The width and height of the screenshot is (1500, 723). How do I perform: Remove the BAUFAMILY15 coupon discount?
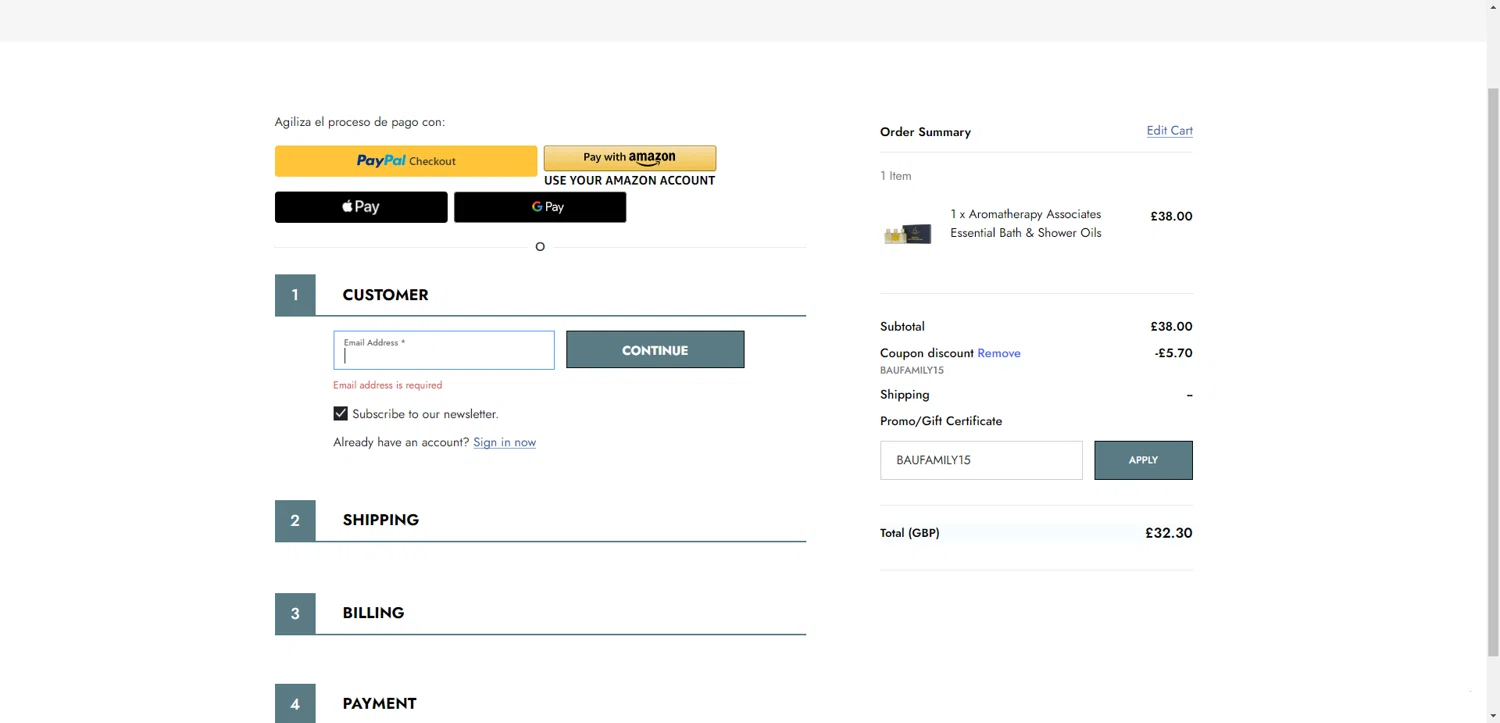[999, 353]
